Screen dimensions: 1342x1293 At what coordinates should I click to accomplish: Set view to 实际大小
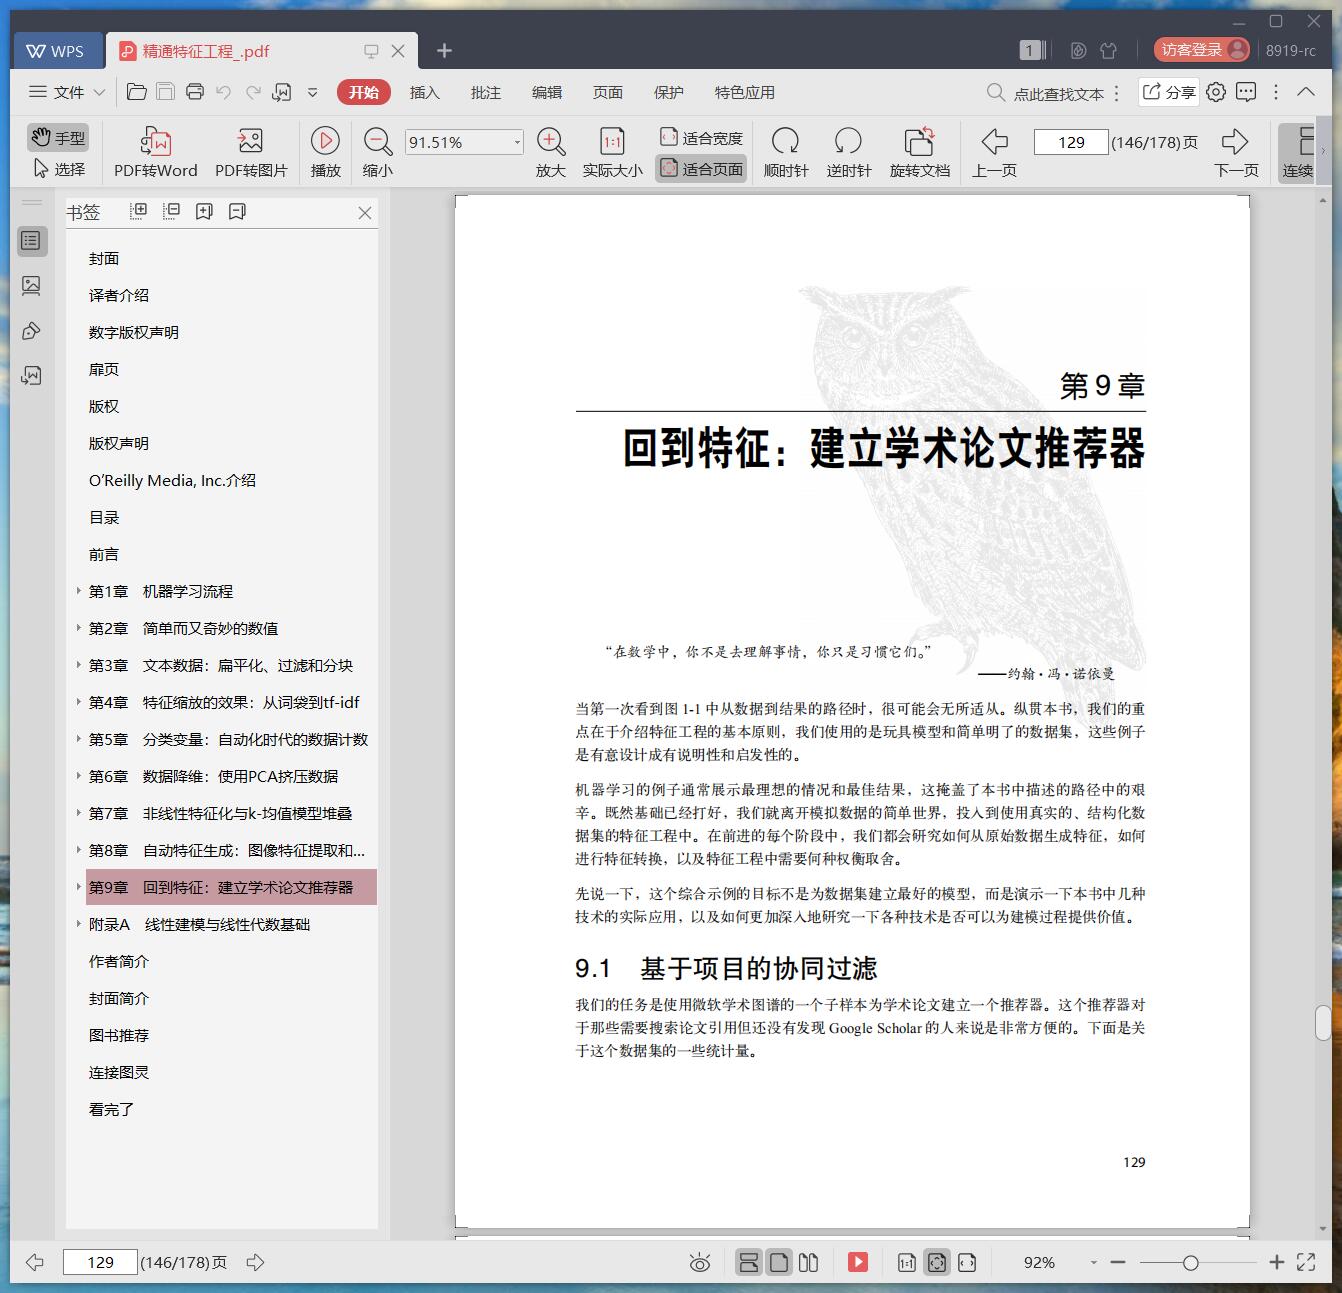[x=612, y=152]
